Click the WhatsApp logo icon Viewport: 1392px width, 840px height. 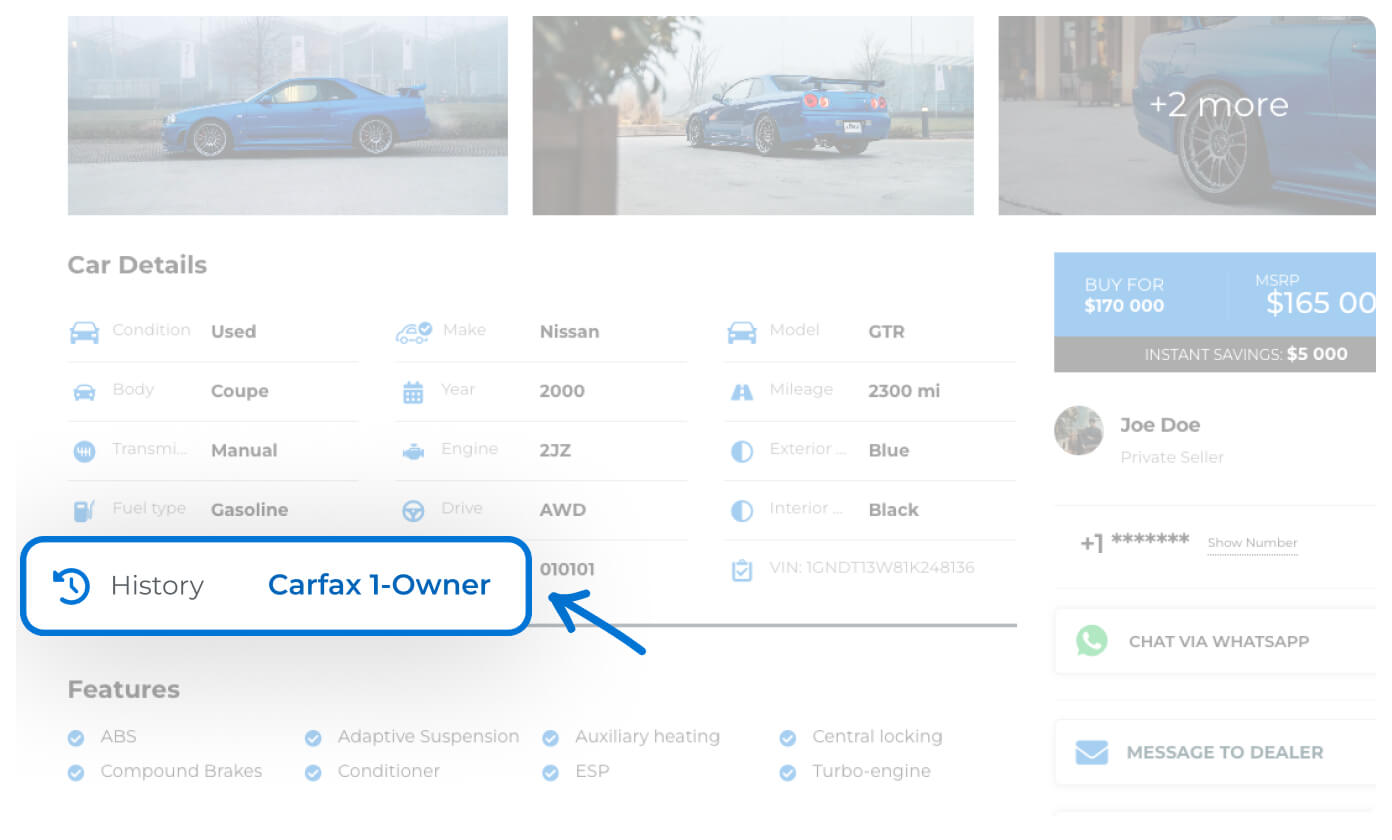tap(1092, 641)
